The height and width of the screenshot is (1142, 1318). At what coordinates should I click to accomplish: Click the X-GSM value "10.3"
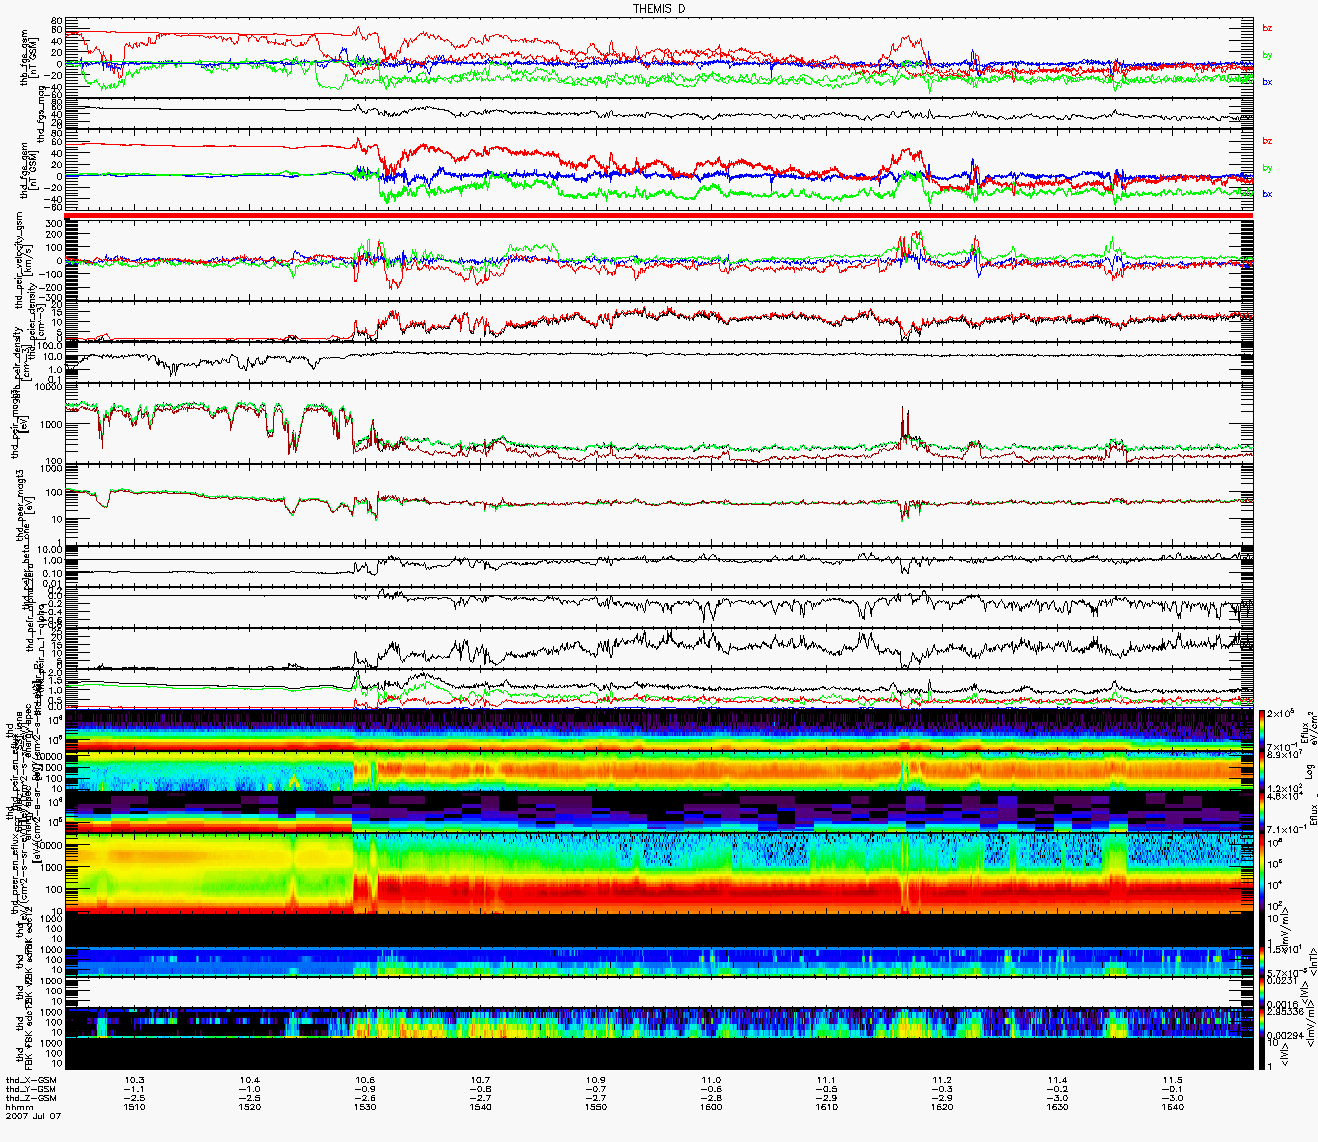coord(135,1080)
